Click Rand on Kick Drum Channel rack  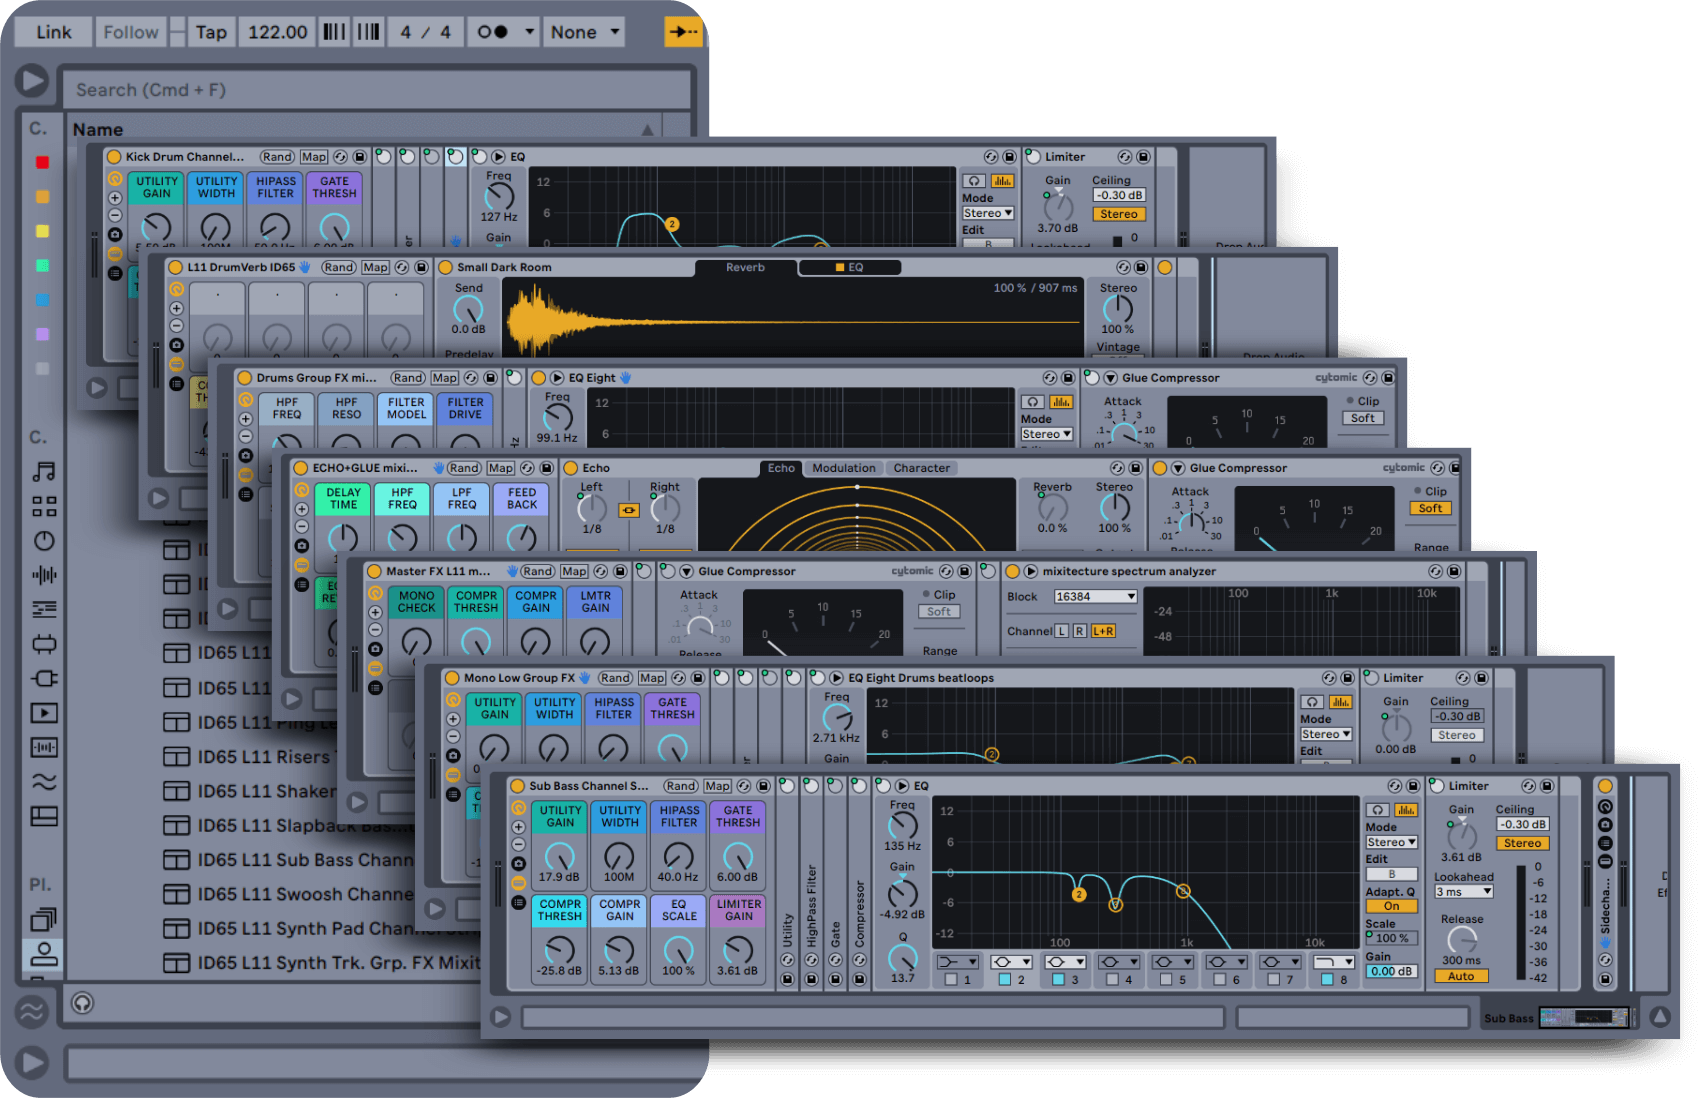[x=277, y=157]
